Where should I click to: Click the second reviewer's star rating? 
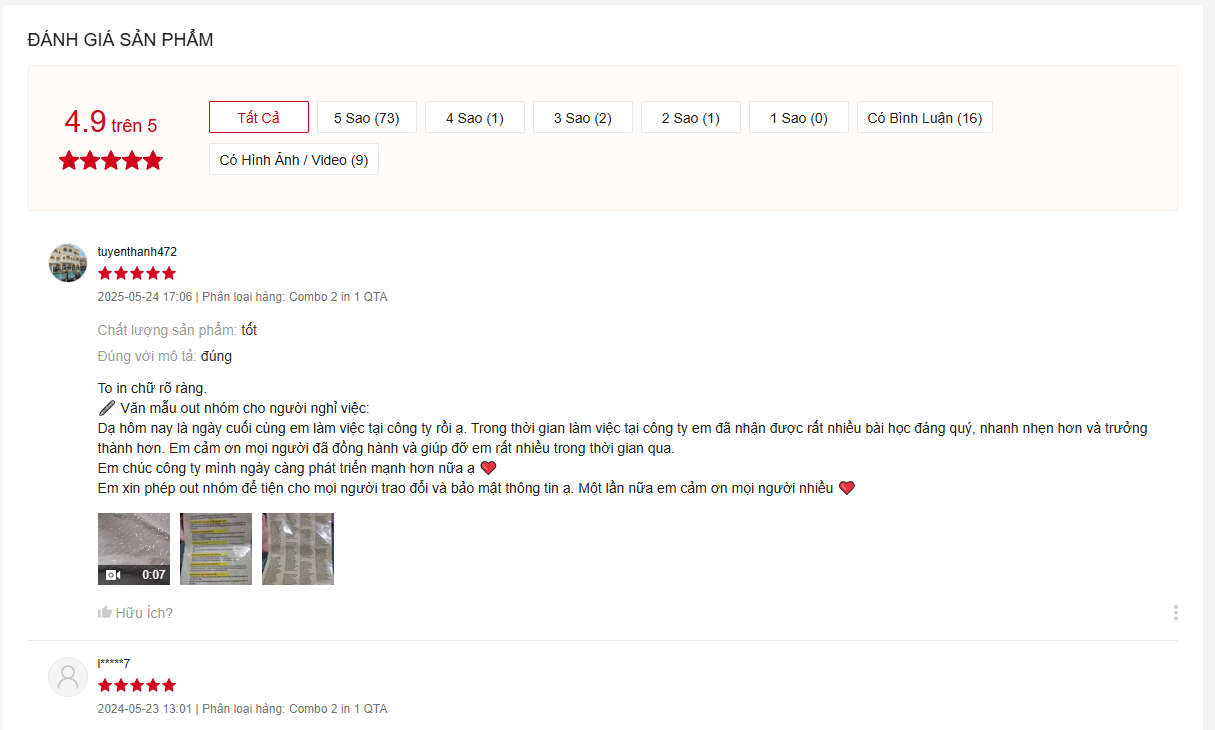(x=137, y=685)
